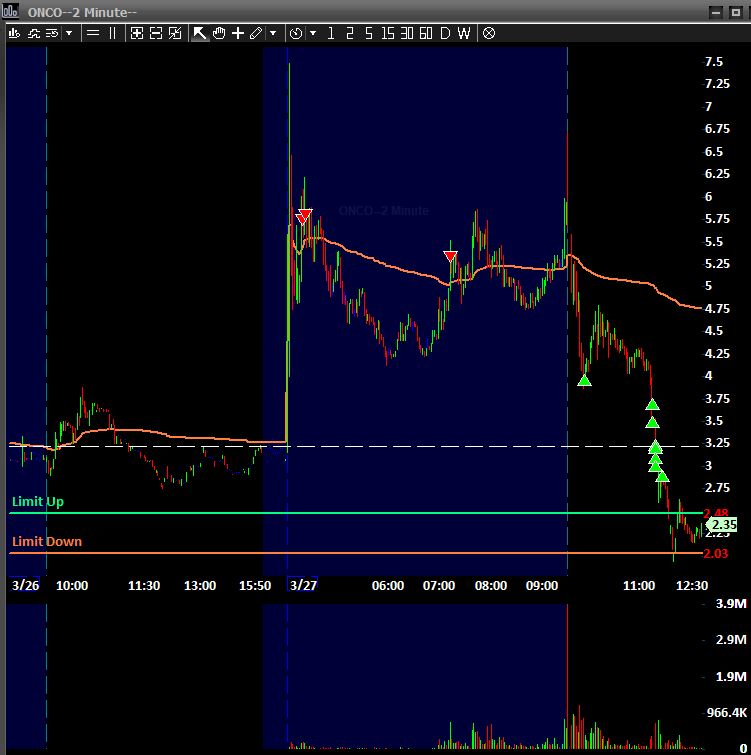Select the horizontal line drawing tool
The width and height of the screenshot is (751, 755).
93,33
